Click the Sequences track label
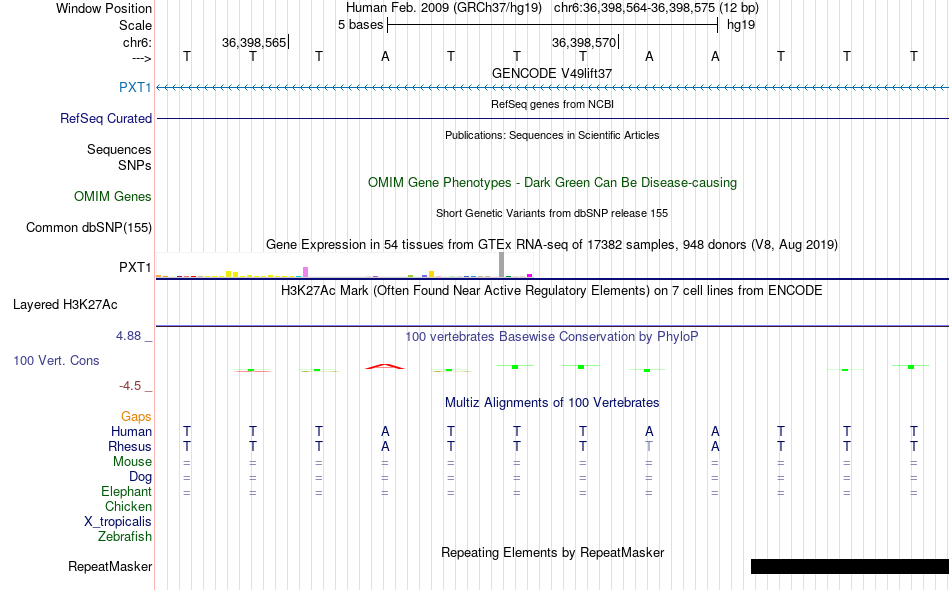950x590 pixels. pos(119,149)
